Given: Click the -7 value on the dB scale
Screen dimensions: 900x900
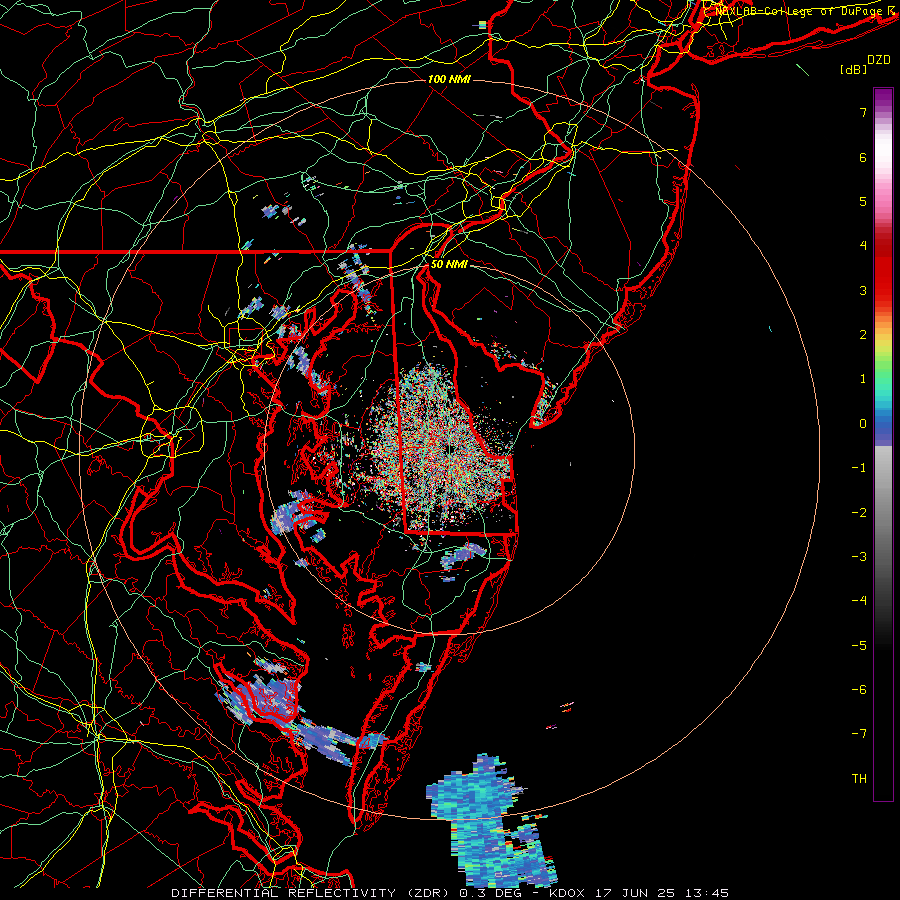Looking at the screenshot, I should tap(859, 734).
